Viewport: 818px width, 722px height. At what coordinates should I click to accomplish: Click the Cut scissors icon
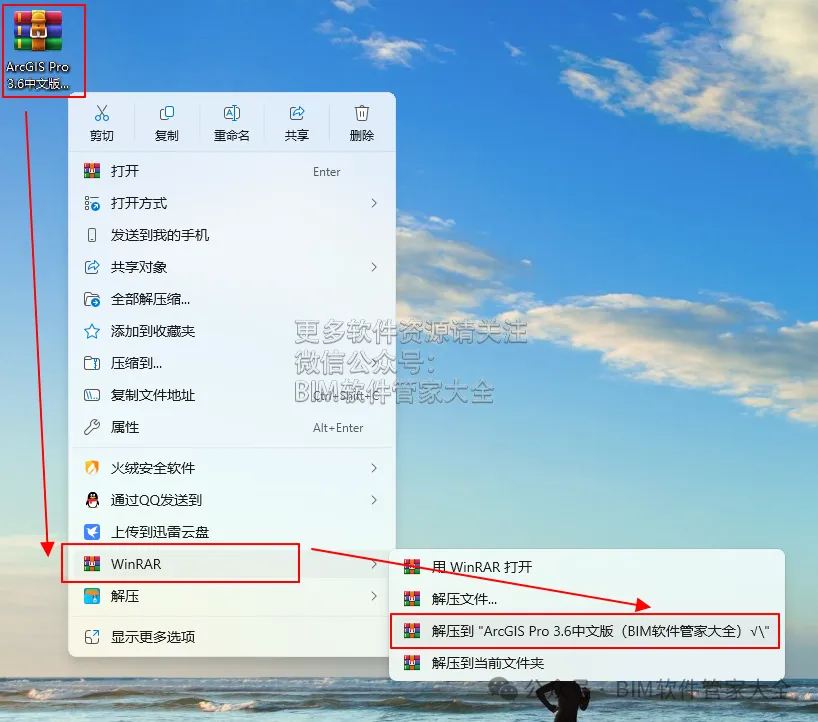[102, 113]
